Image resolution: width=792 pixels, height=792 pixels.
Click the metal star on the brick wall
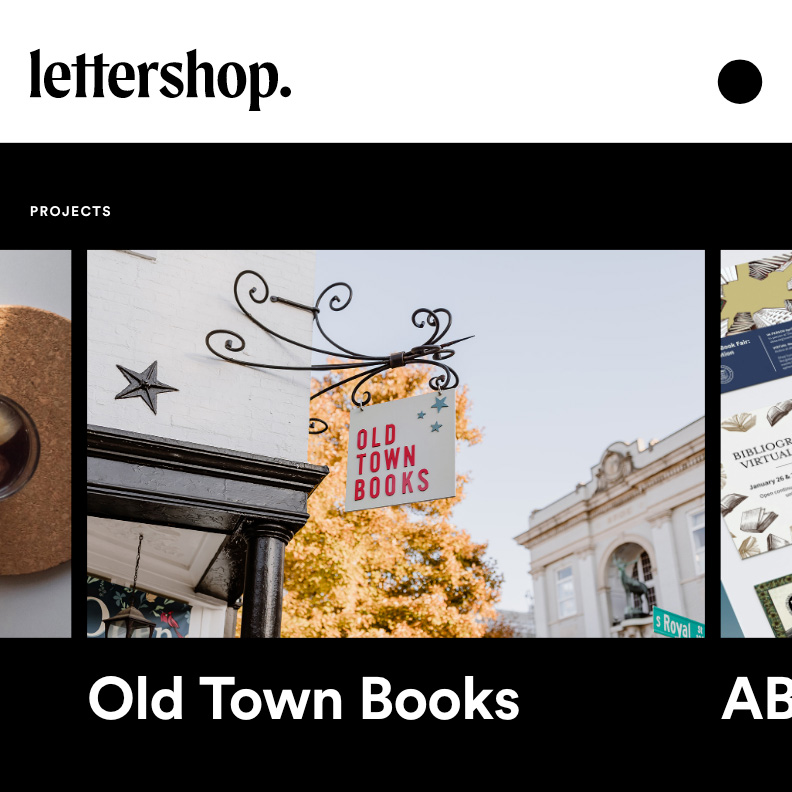(x=146, y=387)
